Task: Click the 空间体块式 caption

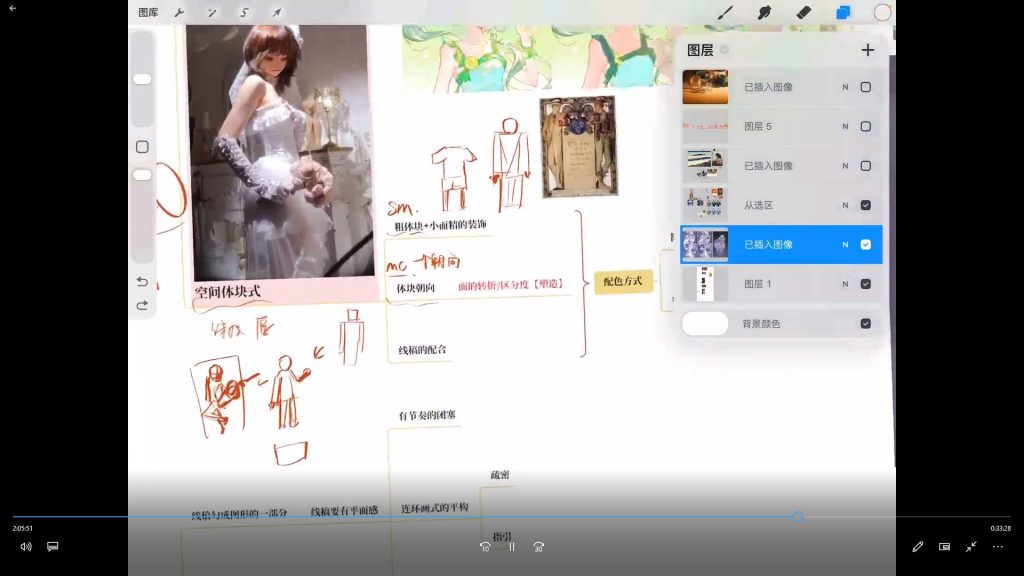Action: click(227, 292)
